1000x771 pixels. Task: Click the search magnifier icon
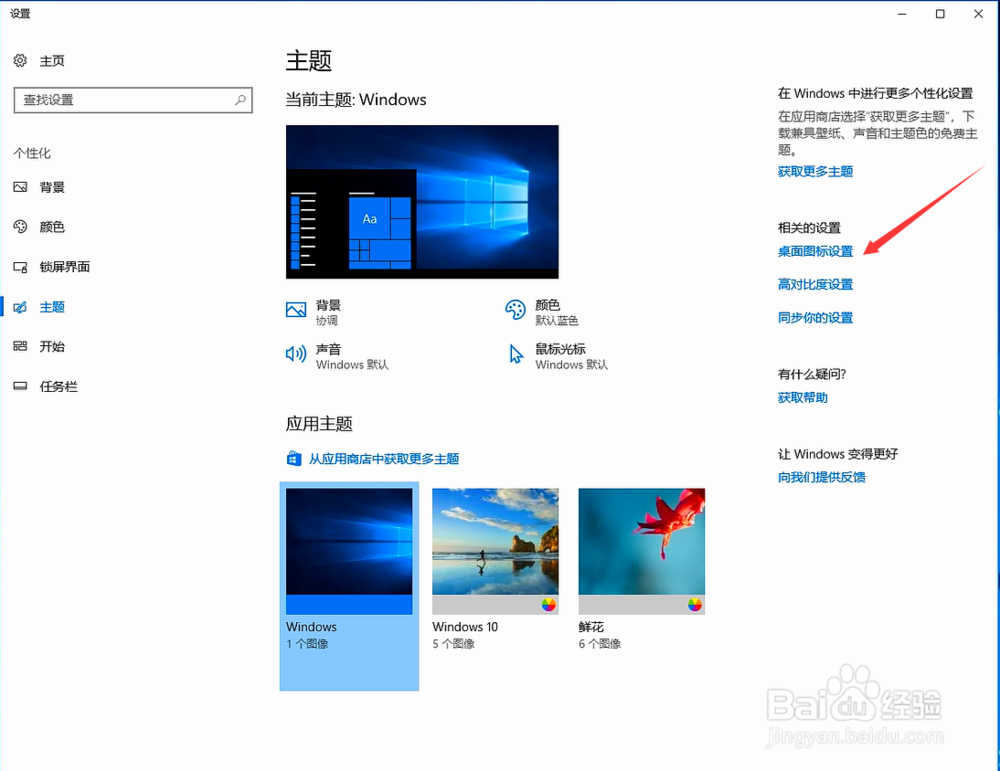point(240,100)
